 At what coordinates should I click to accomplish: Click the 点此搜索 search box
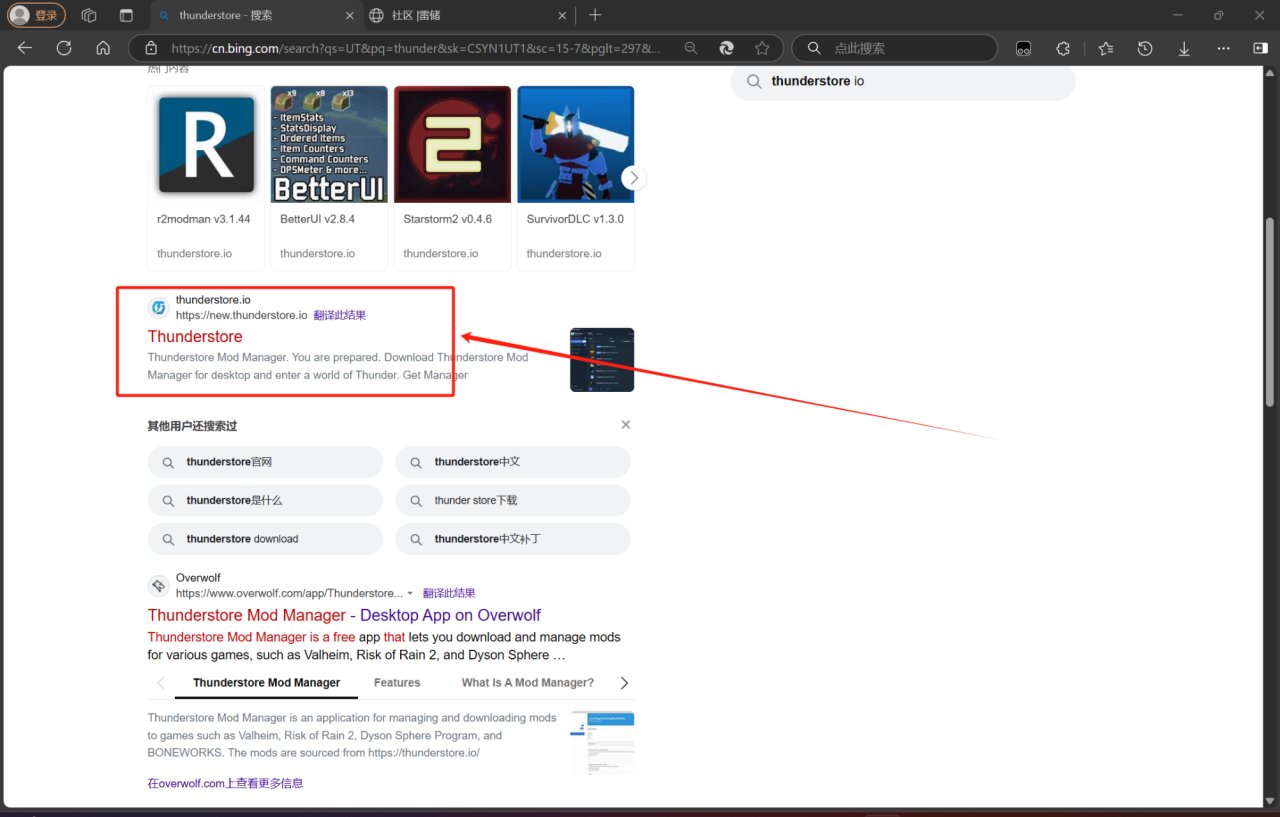click(894, 48)
